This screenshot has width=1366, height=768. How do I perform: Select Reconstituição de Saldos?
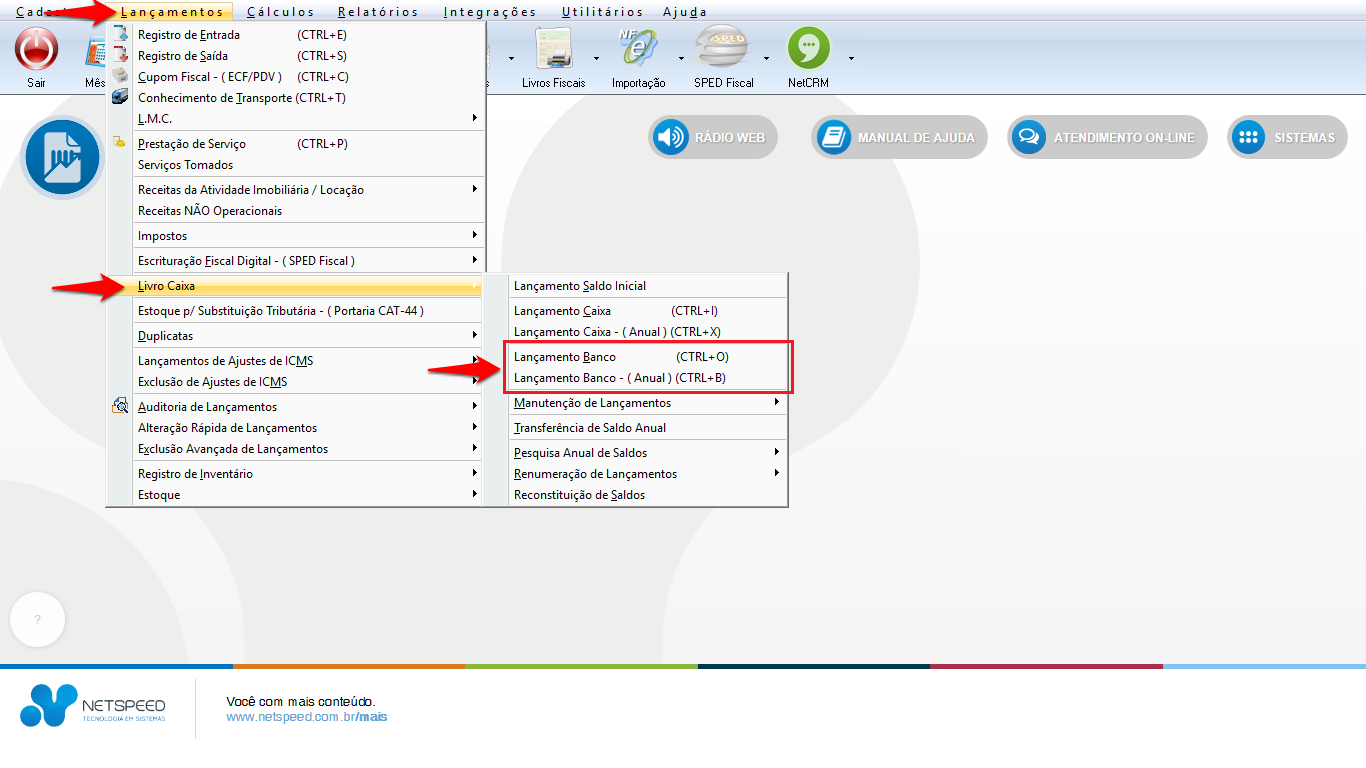tap(648, 495)
